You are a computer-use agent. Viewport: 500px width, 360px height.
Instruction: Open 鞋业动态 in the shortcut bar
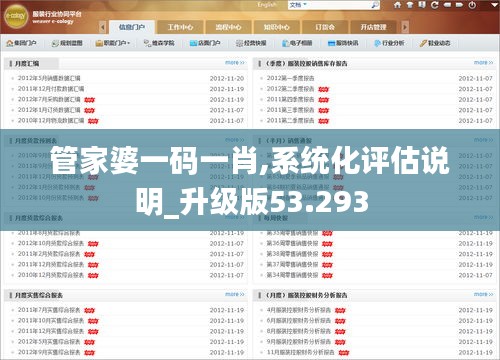pyautogui.click(x=435, y=43)
